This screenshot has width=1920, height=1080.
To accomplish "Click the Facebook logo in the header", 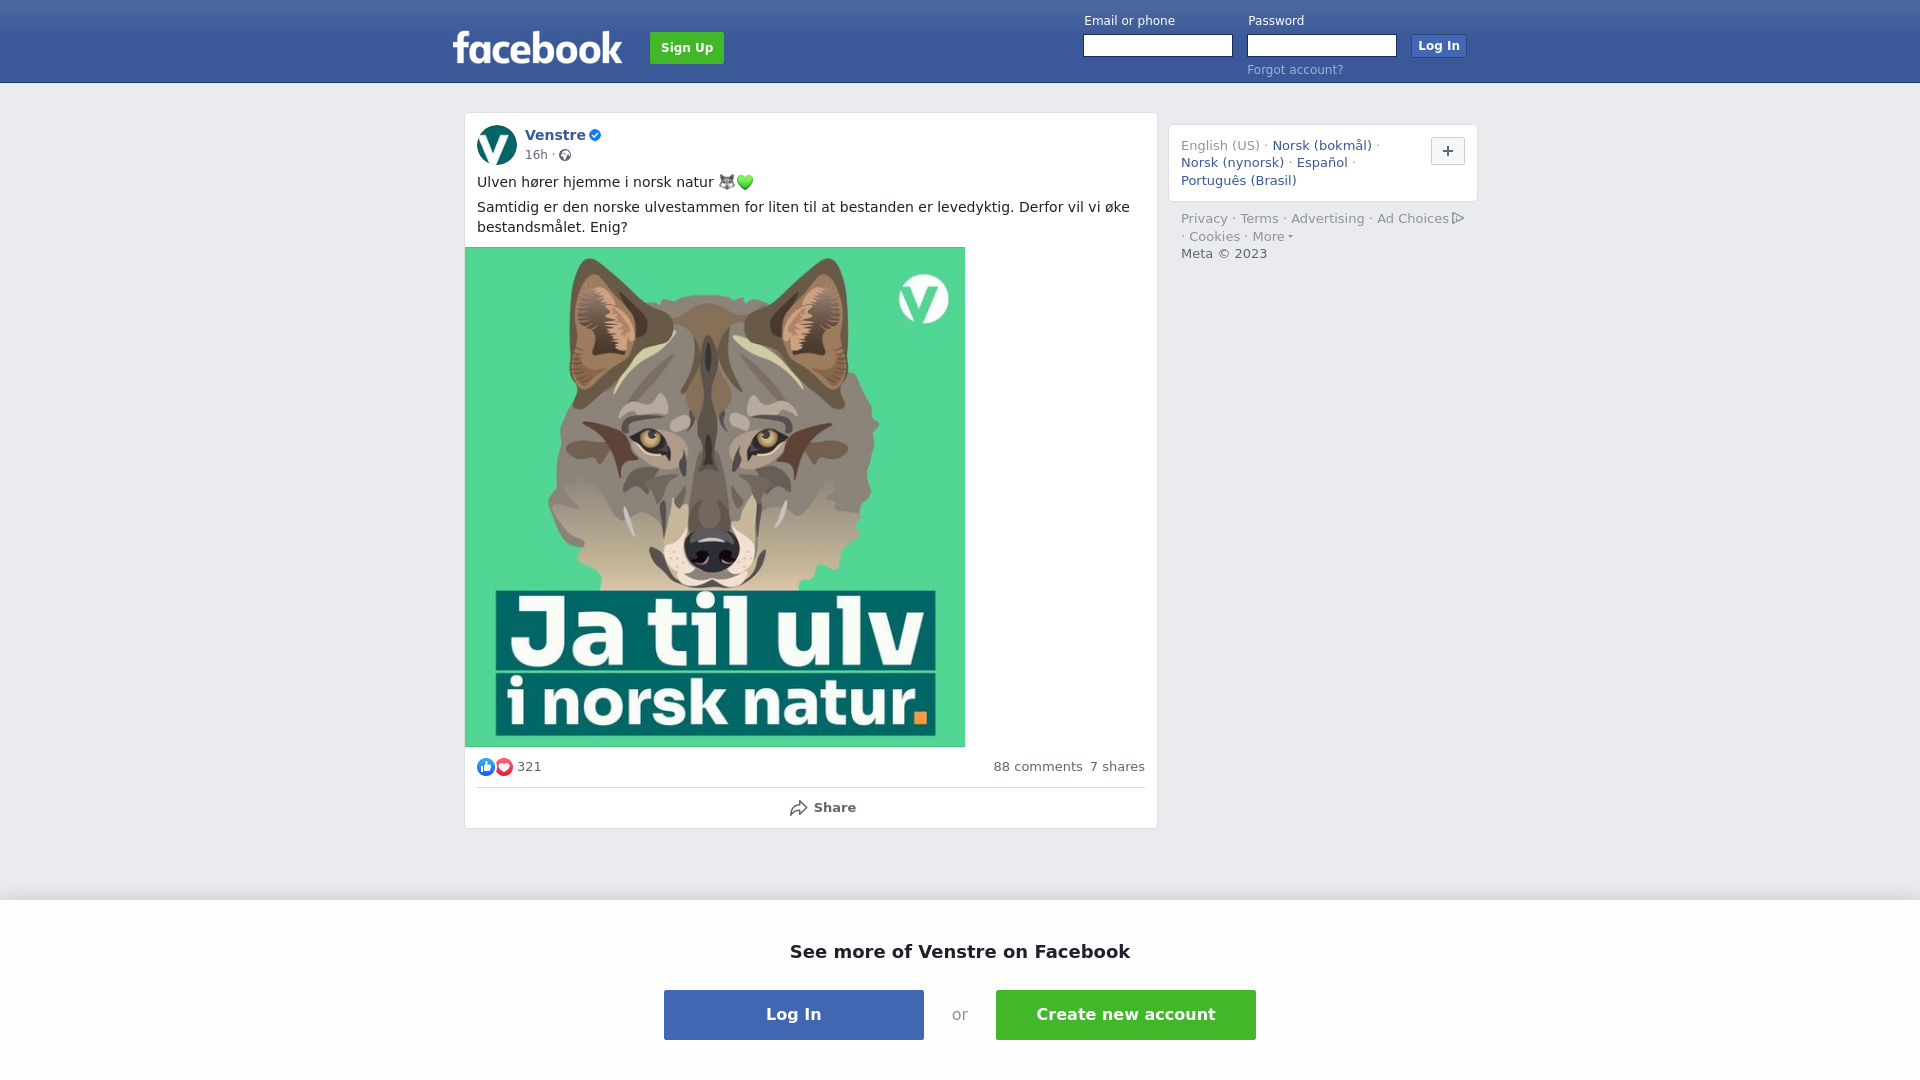I will pyautogui.click(x=537, y=47).
